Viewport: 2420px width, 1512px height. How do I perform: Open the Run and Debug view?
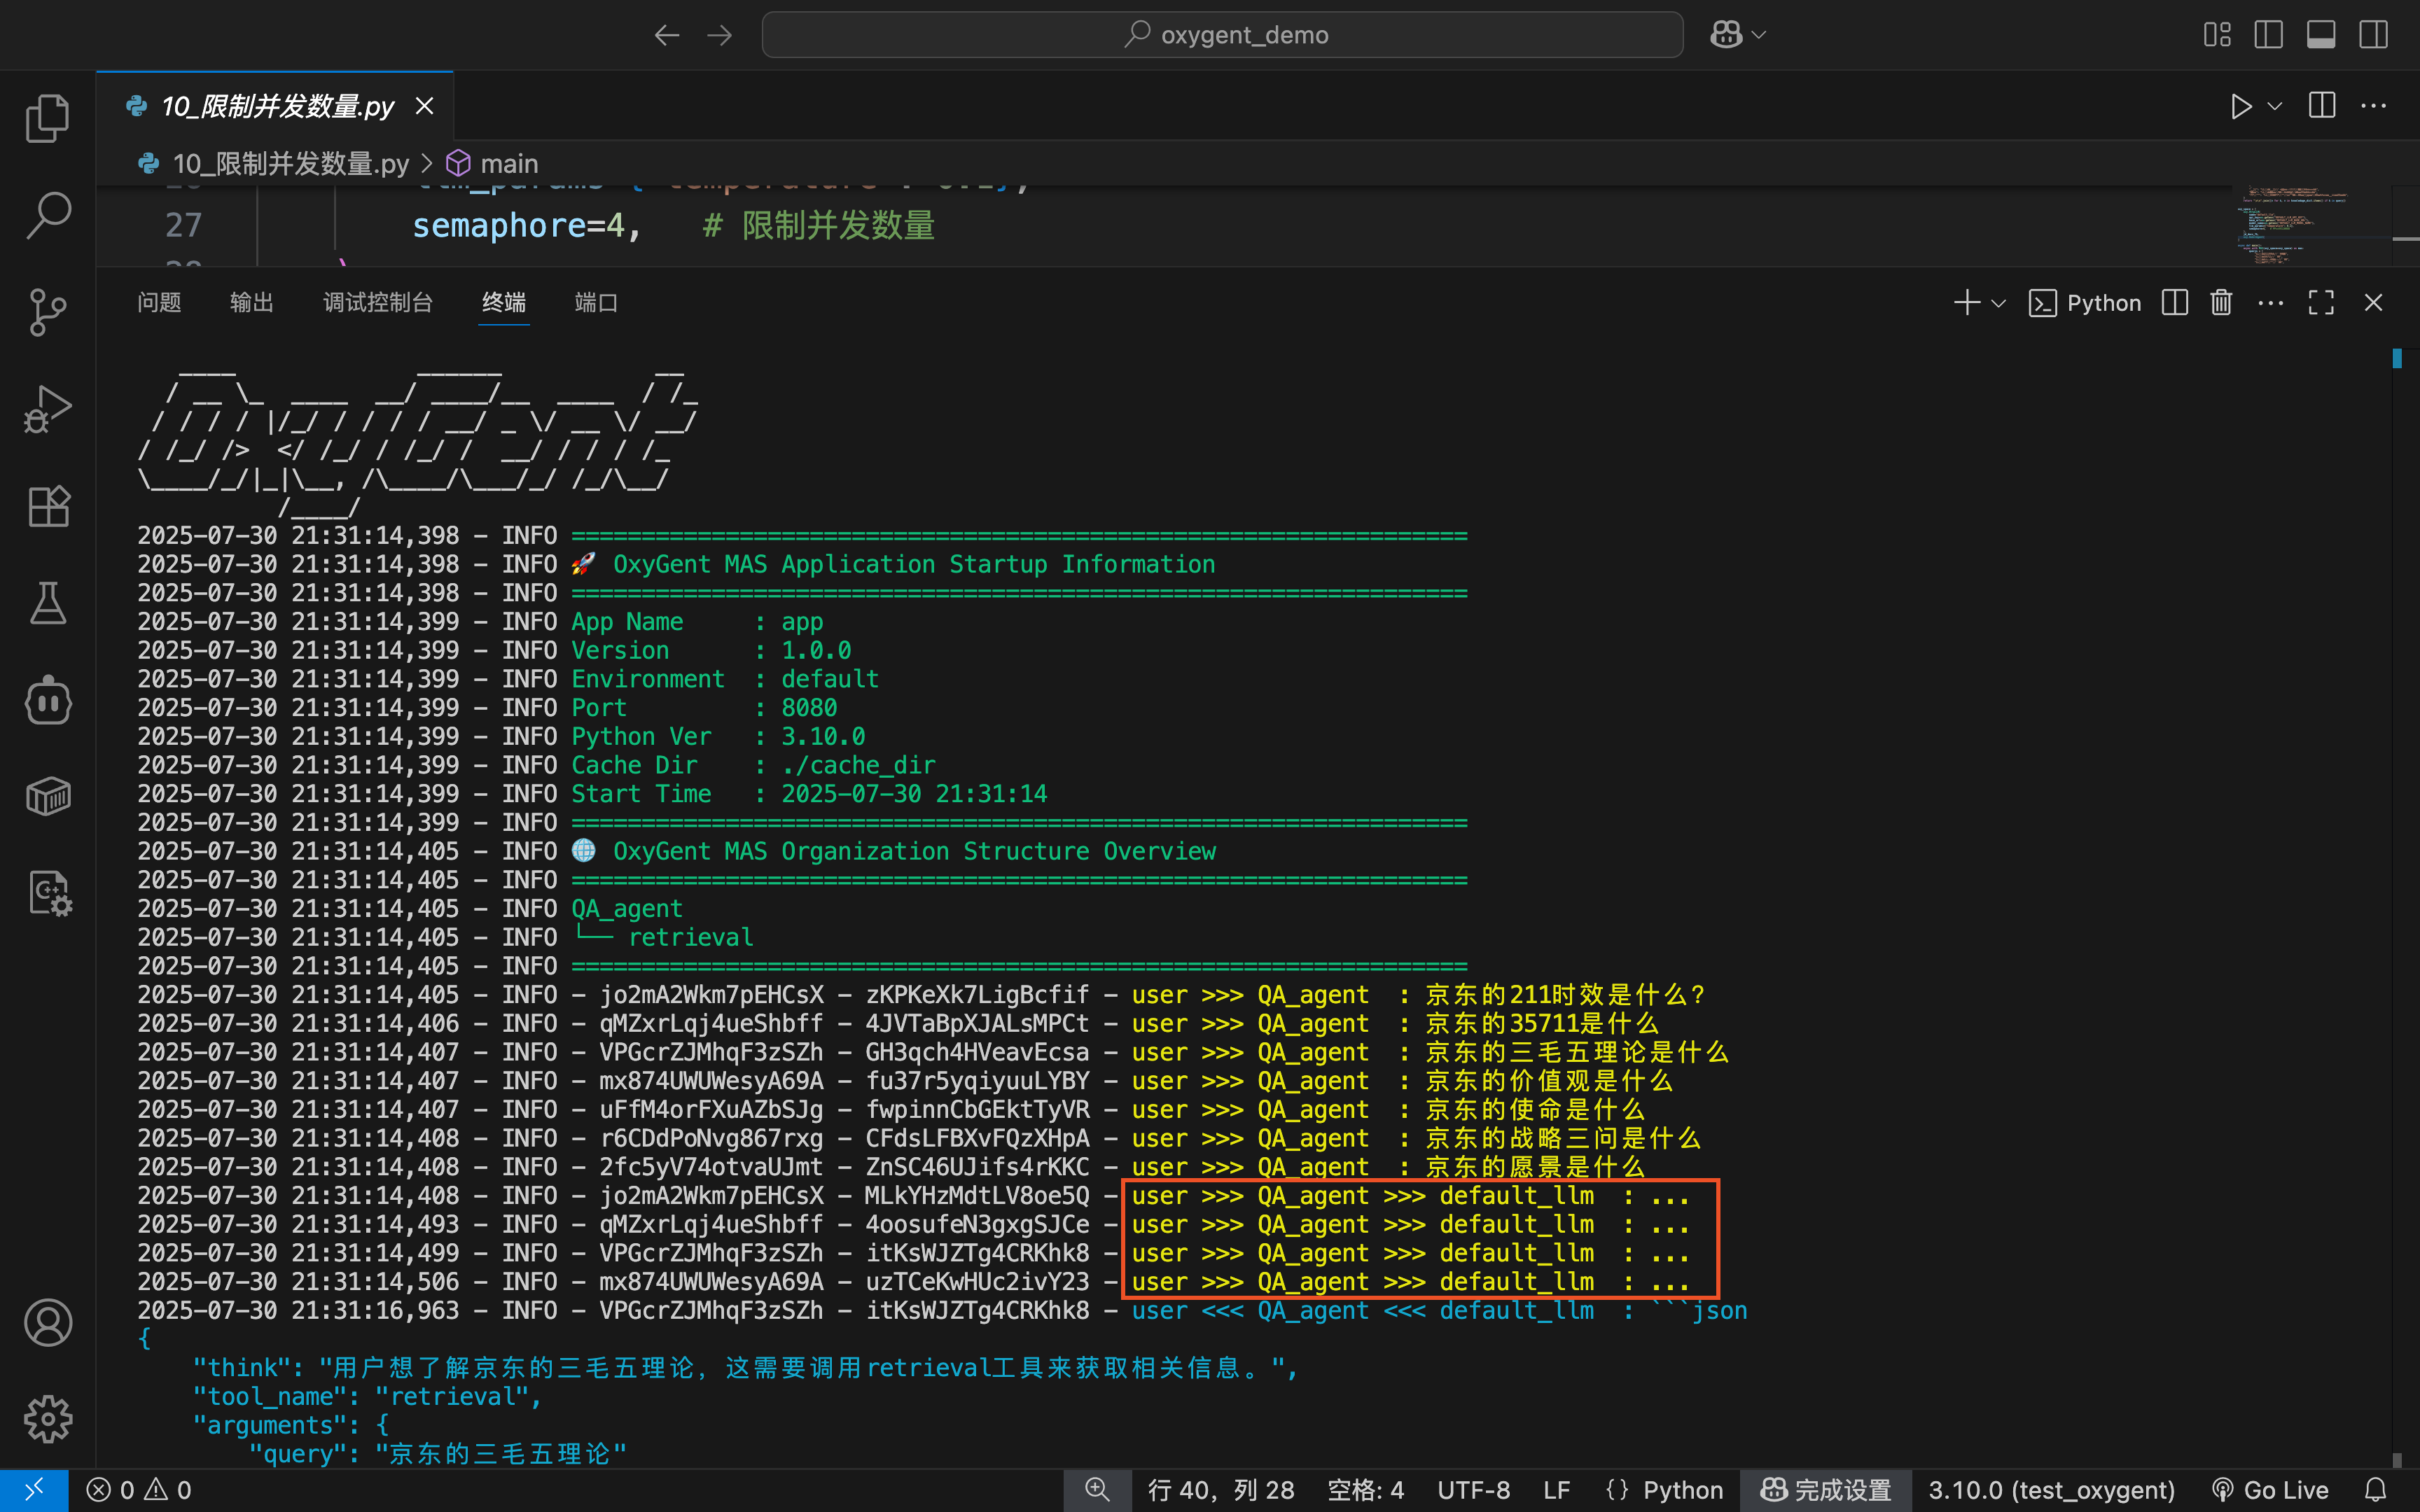[47, 409]
